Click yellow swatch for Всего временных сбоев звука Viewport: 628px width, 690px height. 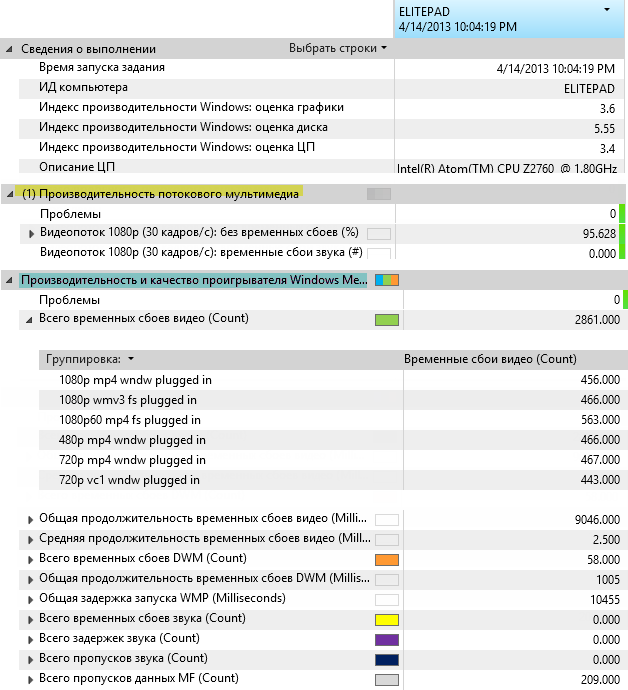pos(387,620)
